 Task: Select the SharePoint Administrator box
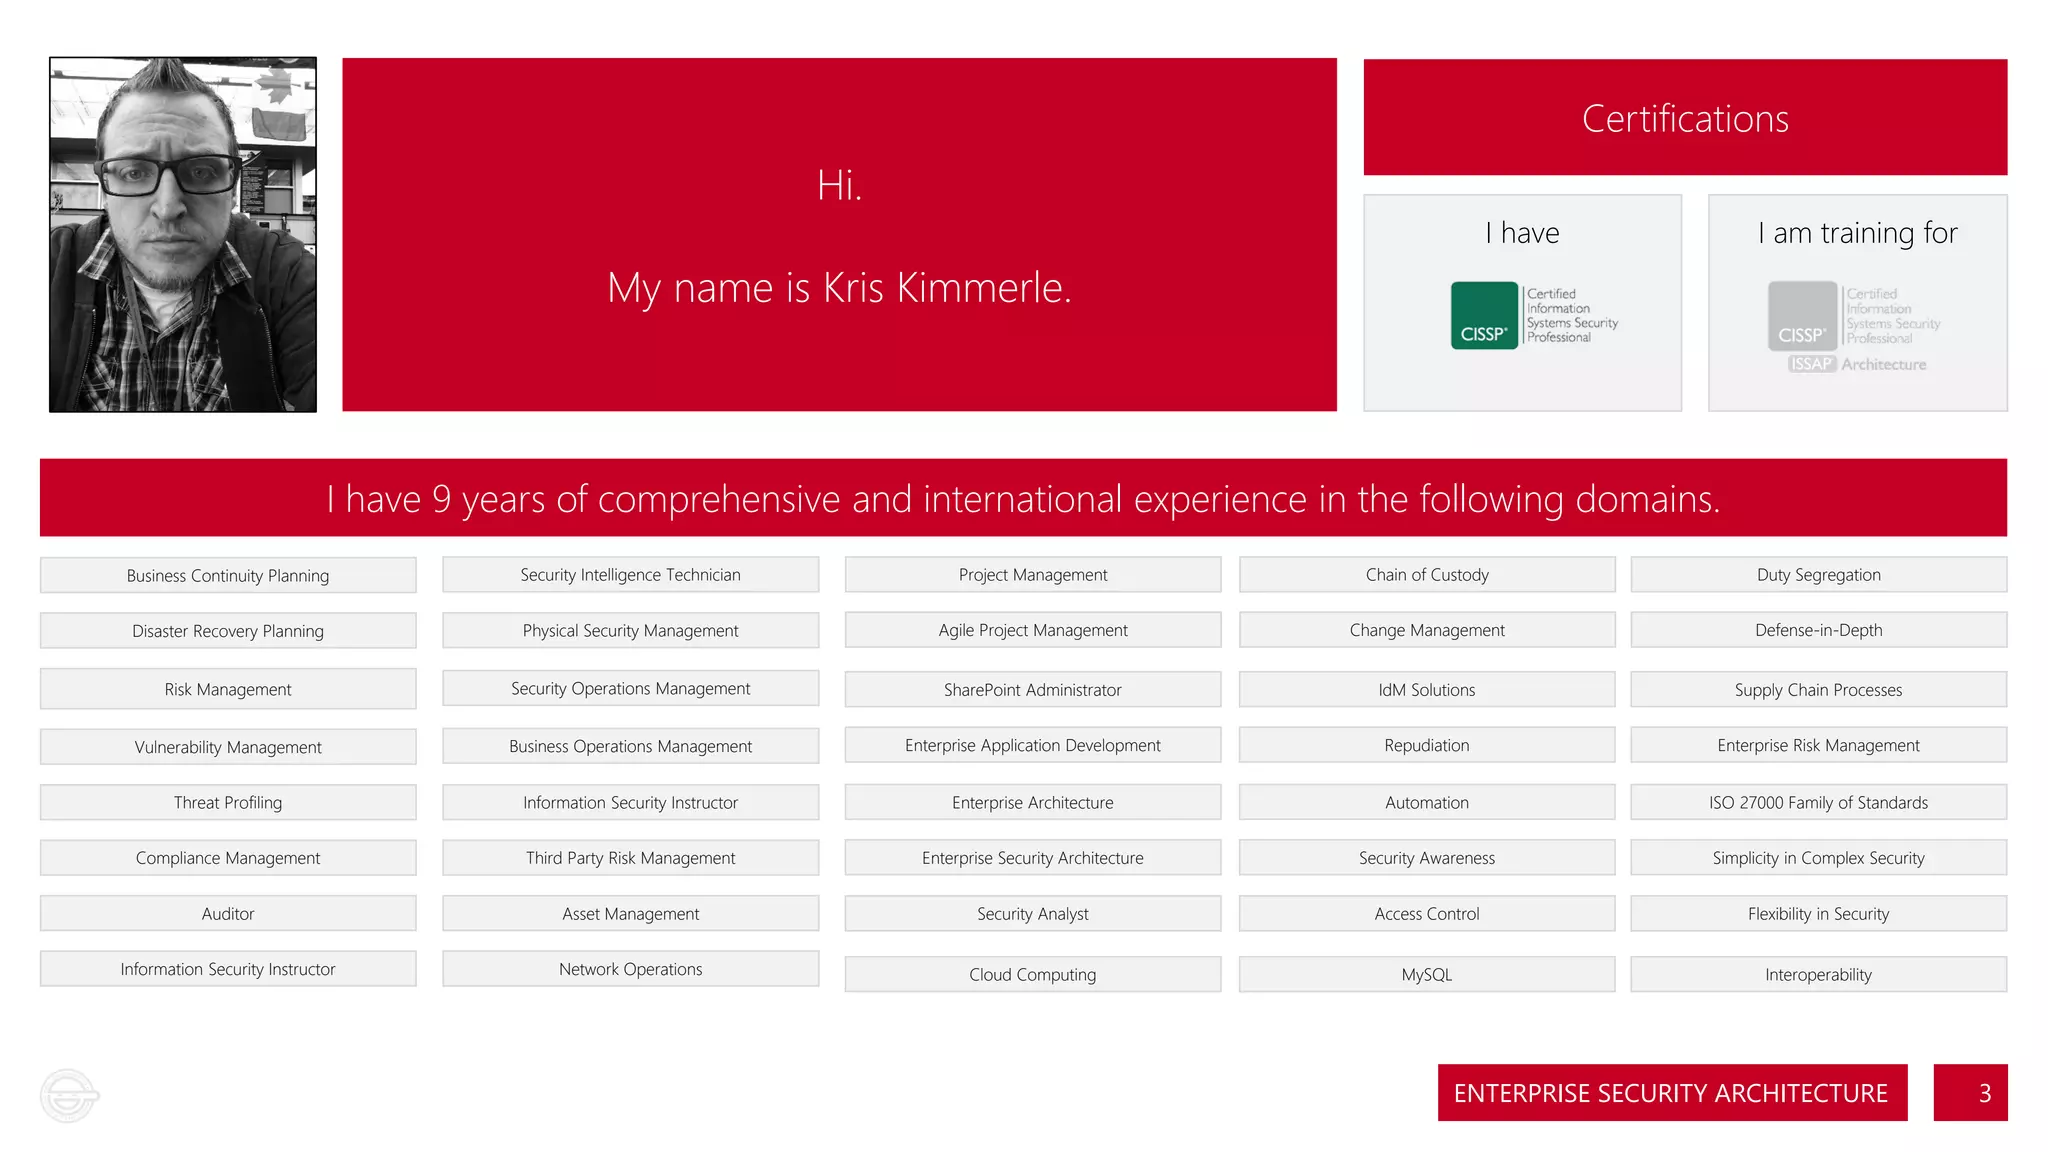[x=1032, y=690]
